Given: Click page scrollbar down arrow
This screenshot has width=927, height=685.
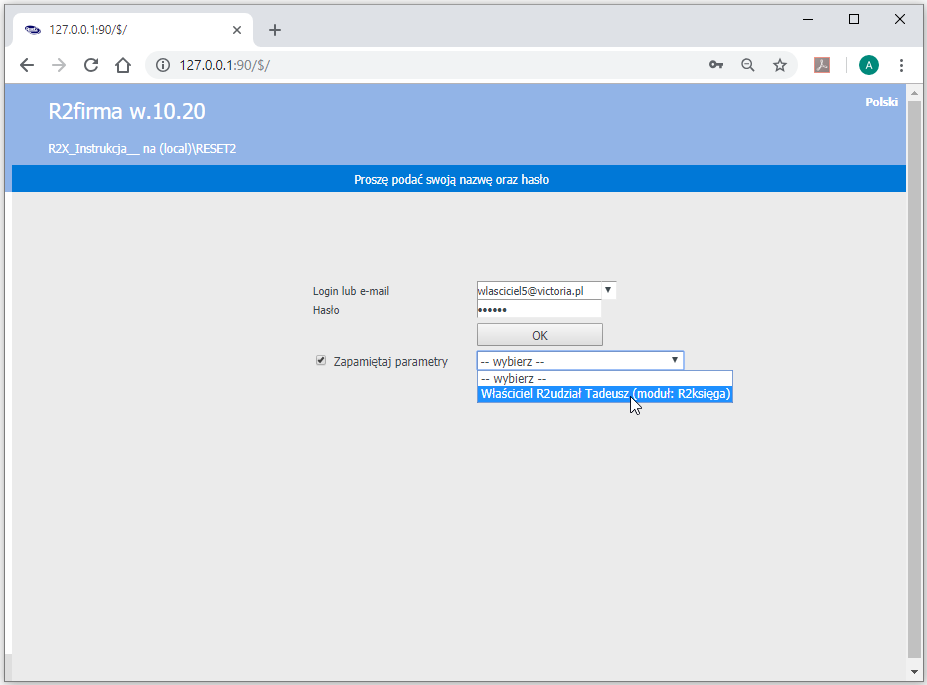Looking at the screenshot, I should (x=914, y=671).
